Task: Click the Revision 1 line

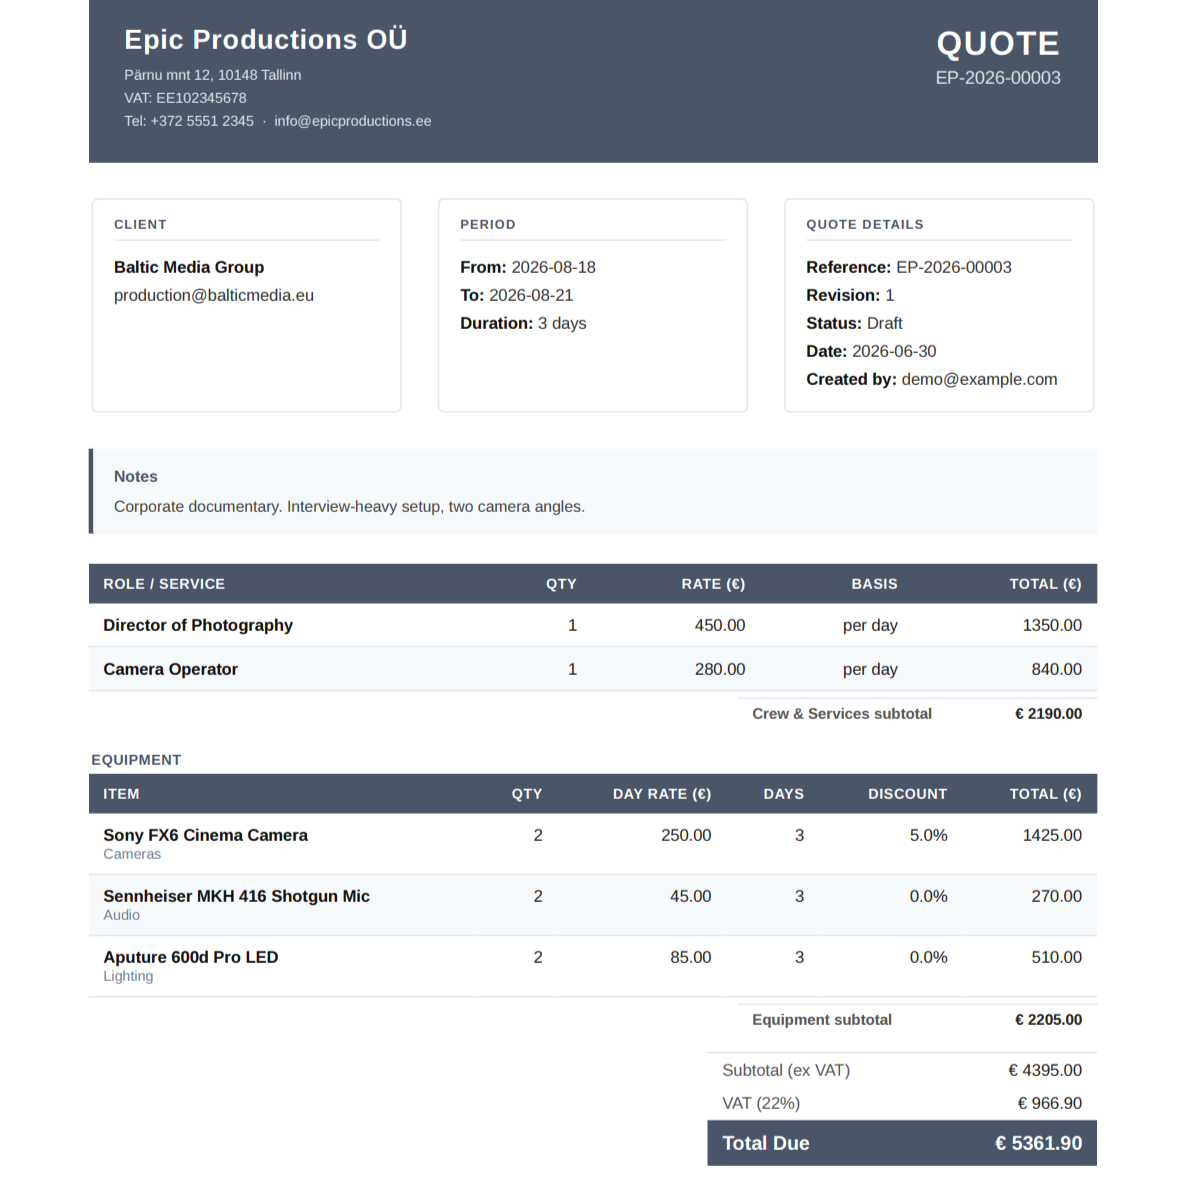Action: coord(850,295)
